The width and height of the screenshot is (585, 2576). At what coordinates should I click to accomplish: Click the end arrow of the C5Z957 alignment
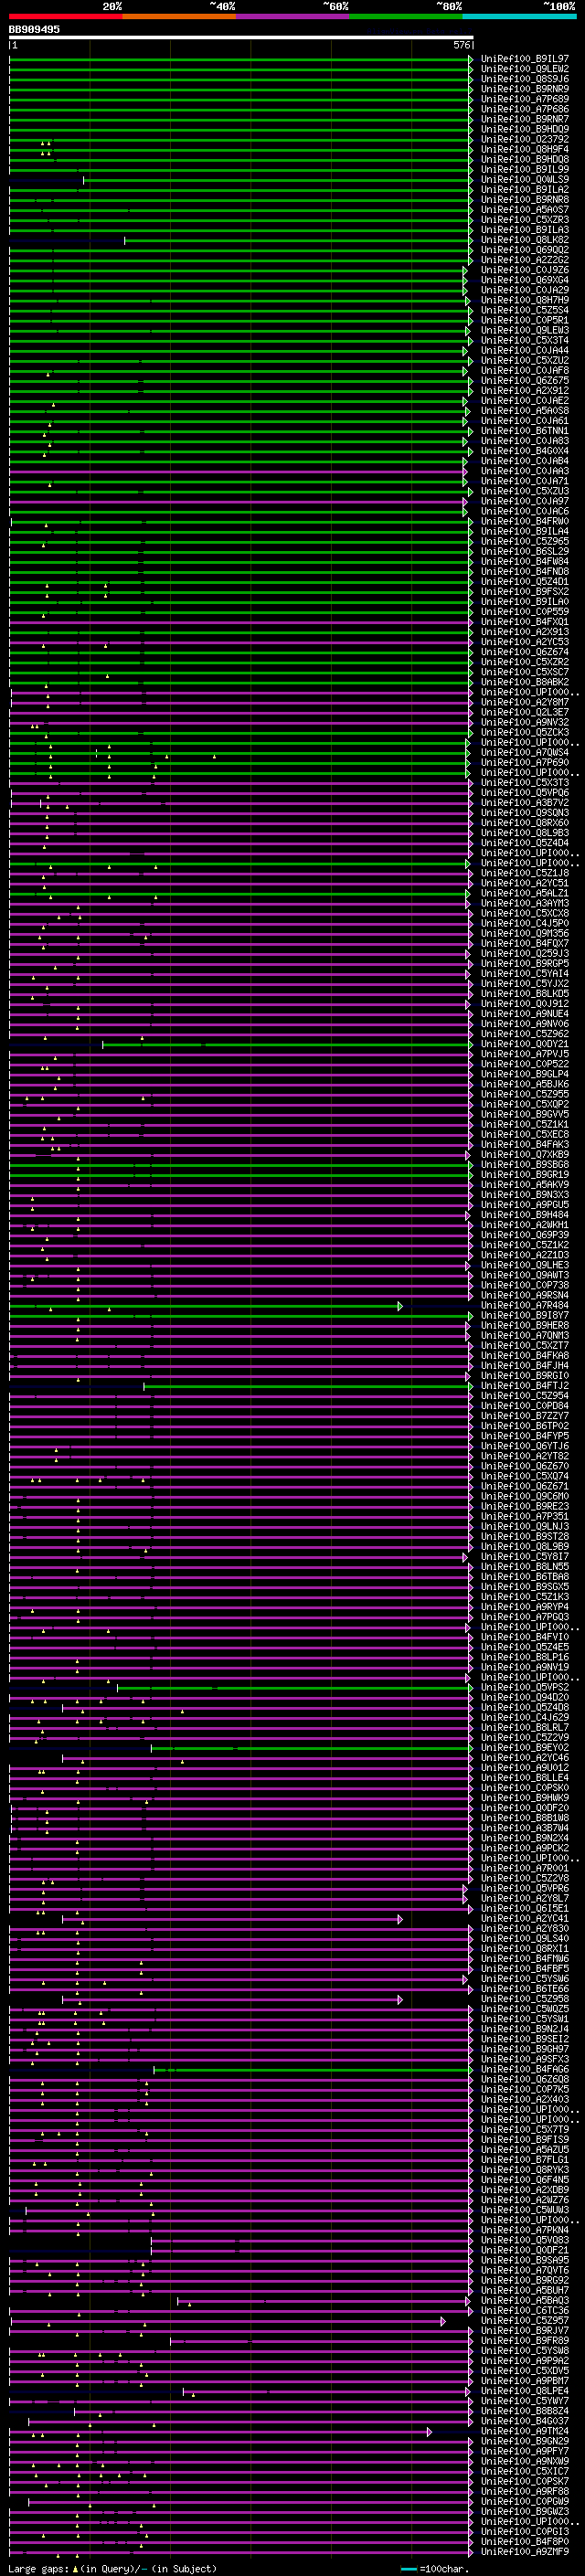coord(443,2321)
